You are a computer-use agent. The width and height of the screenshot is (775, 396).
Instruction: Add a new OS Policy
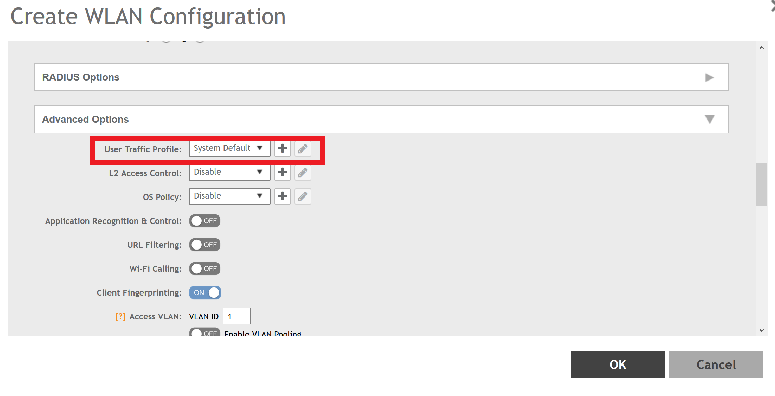click(x=282, y=196)
